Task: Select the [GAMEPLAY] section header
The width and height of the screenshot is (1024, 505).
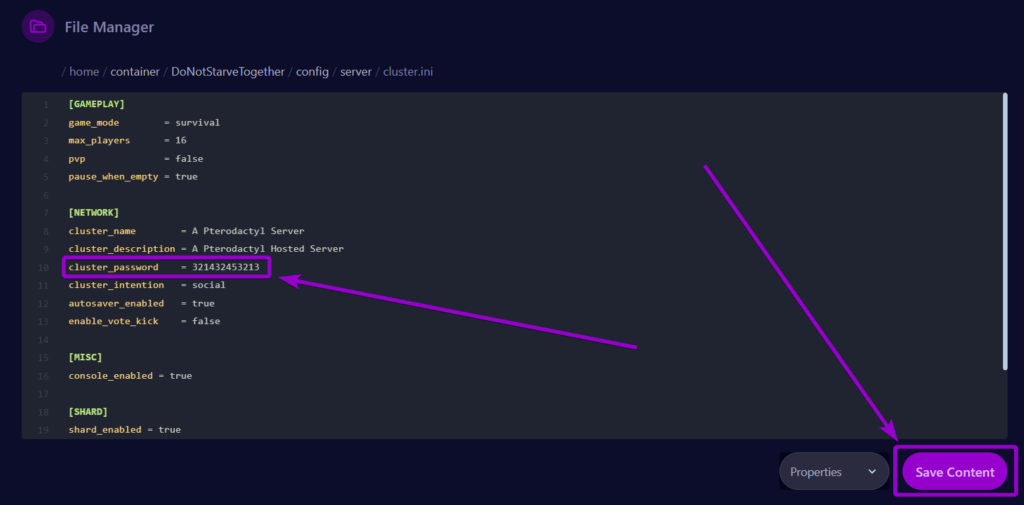Action: (96, 104)
